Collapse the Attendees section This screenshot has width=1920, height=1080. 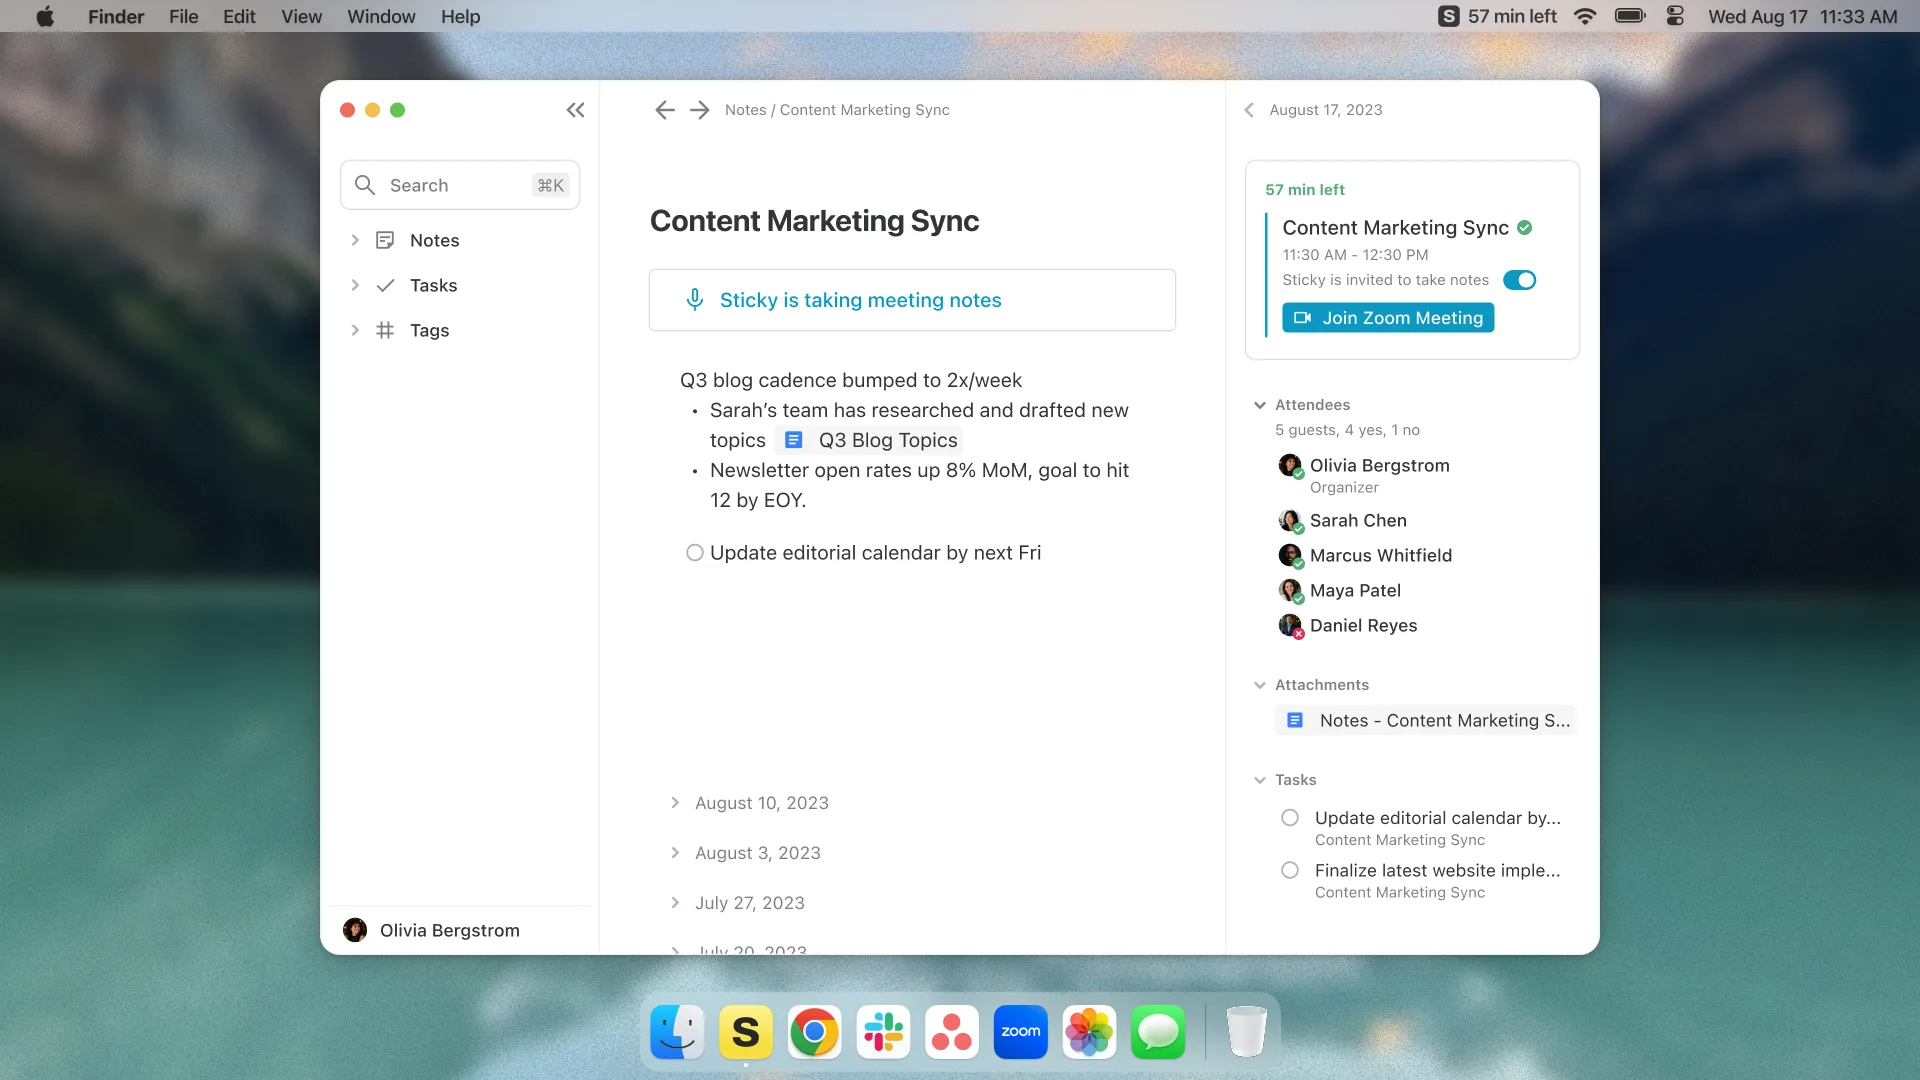[x=1260, y=405]
